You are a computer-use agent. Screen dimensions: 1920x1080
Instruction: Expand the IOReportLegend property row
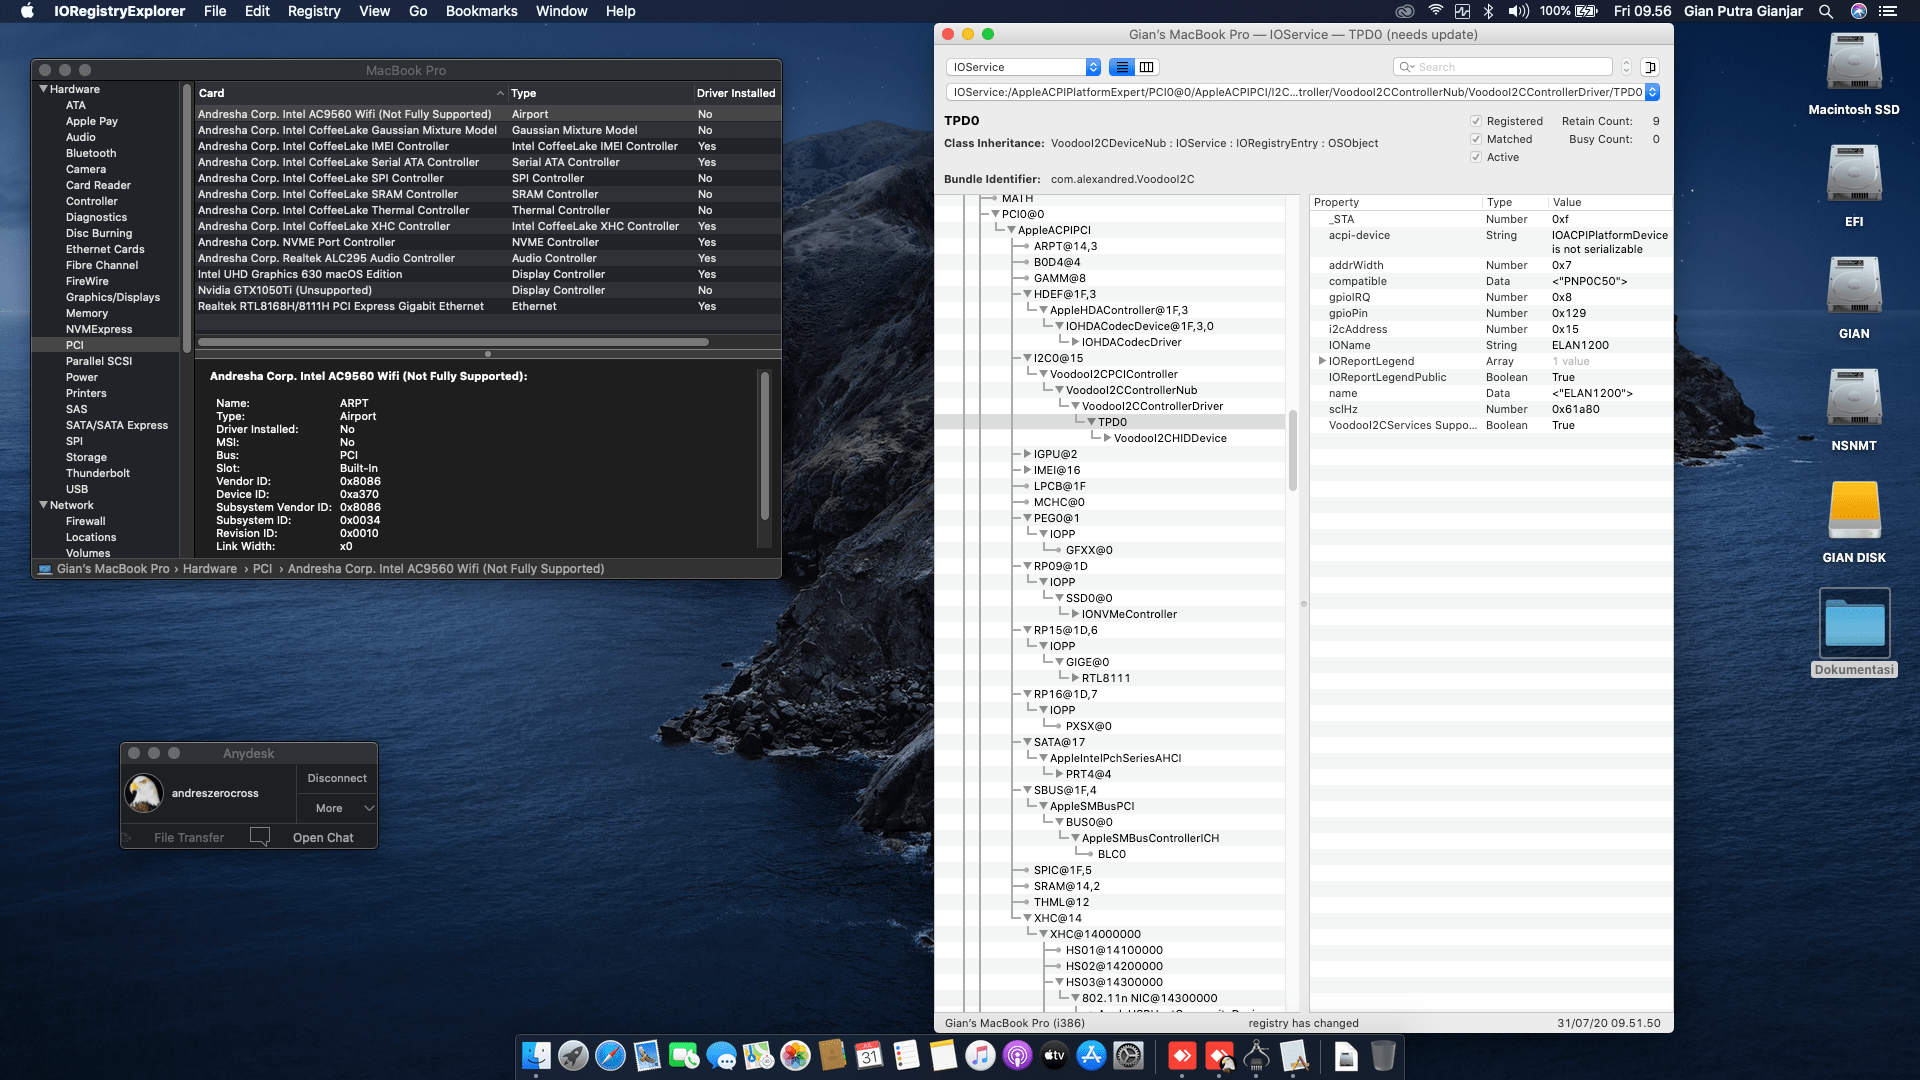pyautogui.click(x=1322, y=361)
